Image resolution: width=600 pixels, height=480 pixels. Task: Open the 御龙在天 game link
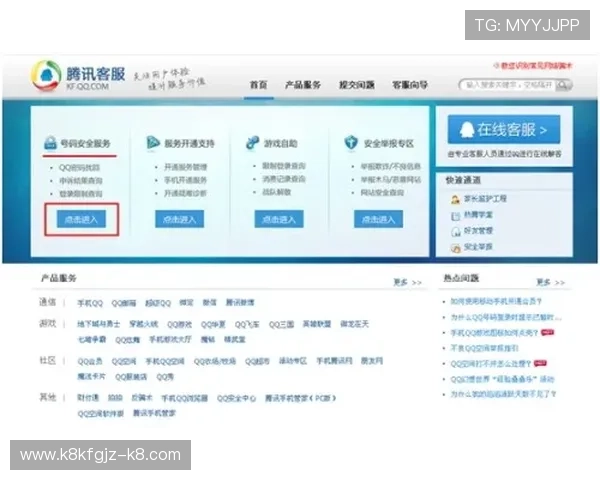354,324
